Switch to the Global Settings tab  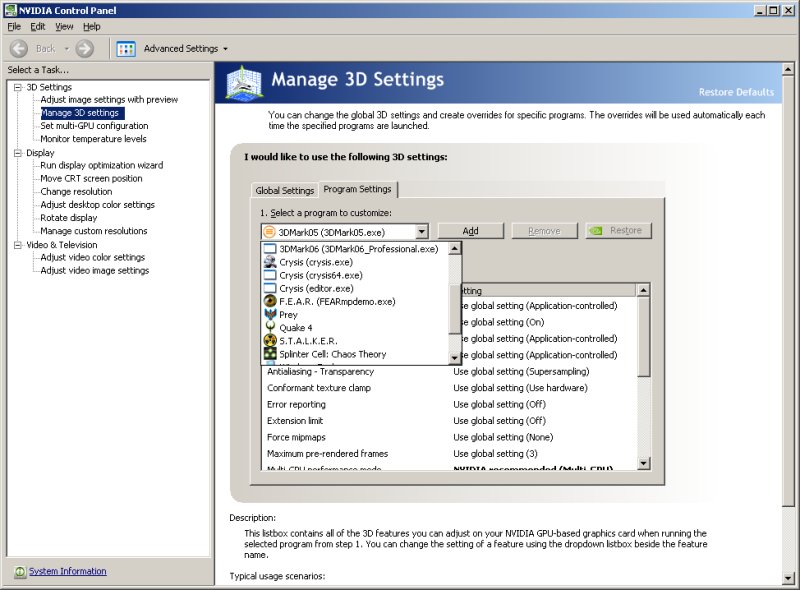coord(285,190)
